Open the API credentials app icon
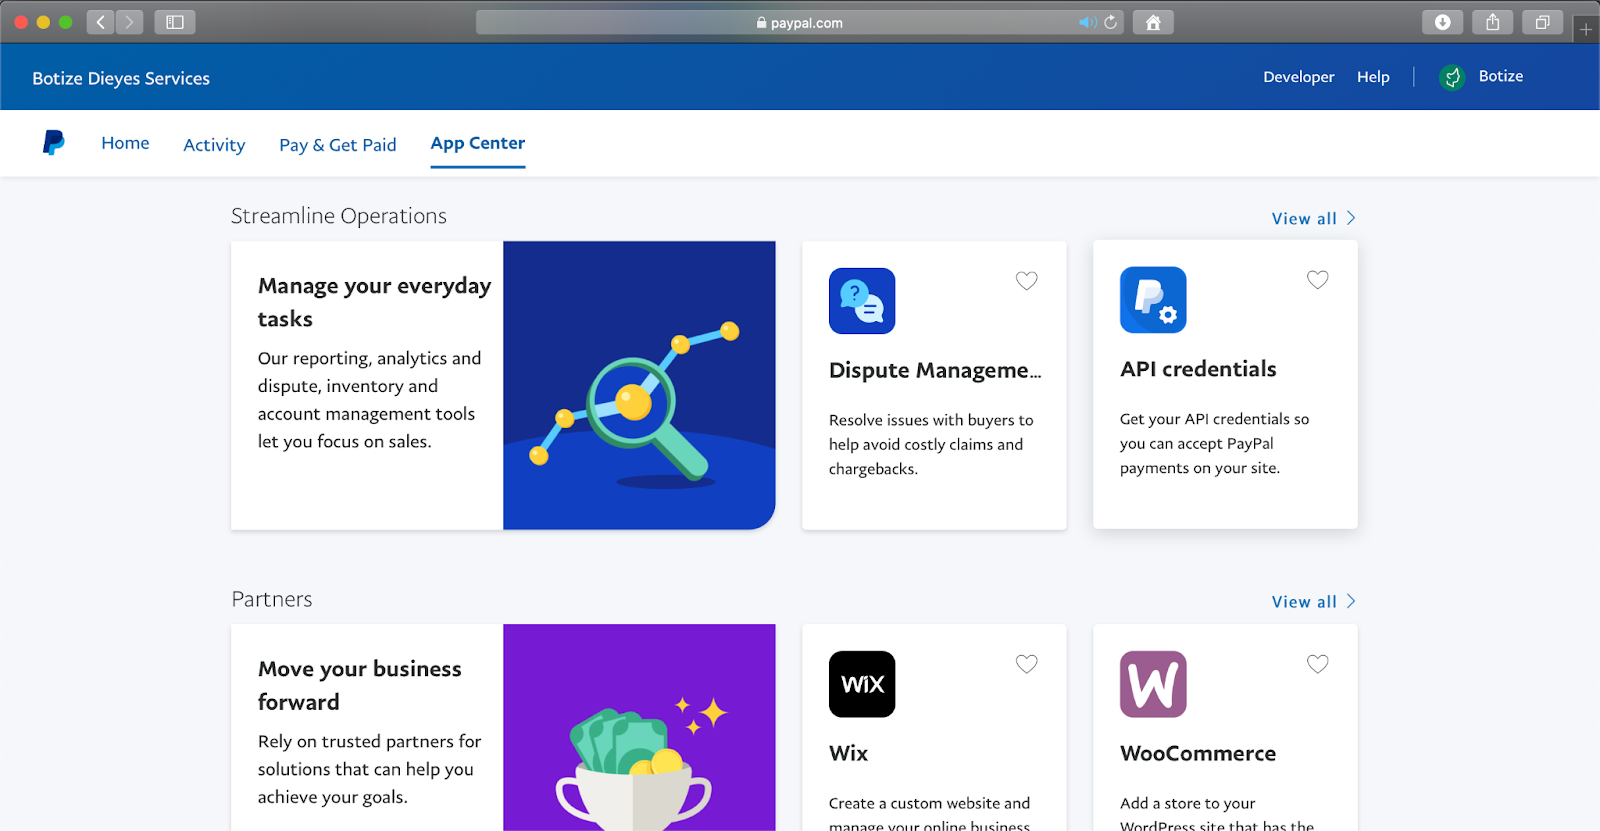The width and height of the screenshot is (1600, 831). (x=1153, y=300)
